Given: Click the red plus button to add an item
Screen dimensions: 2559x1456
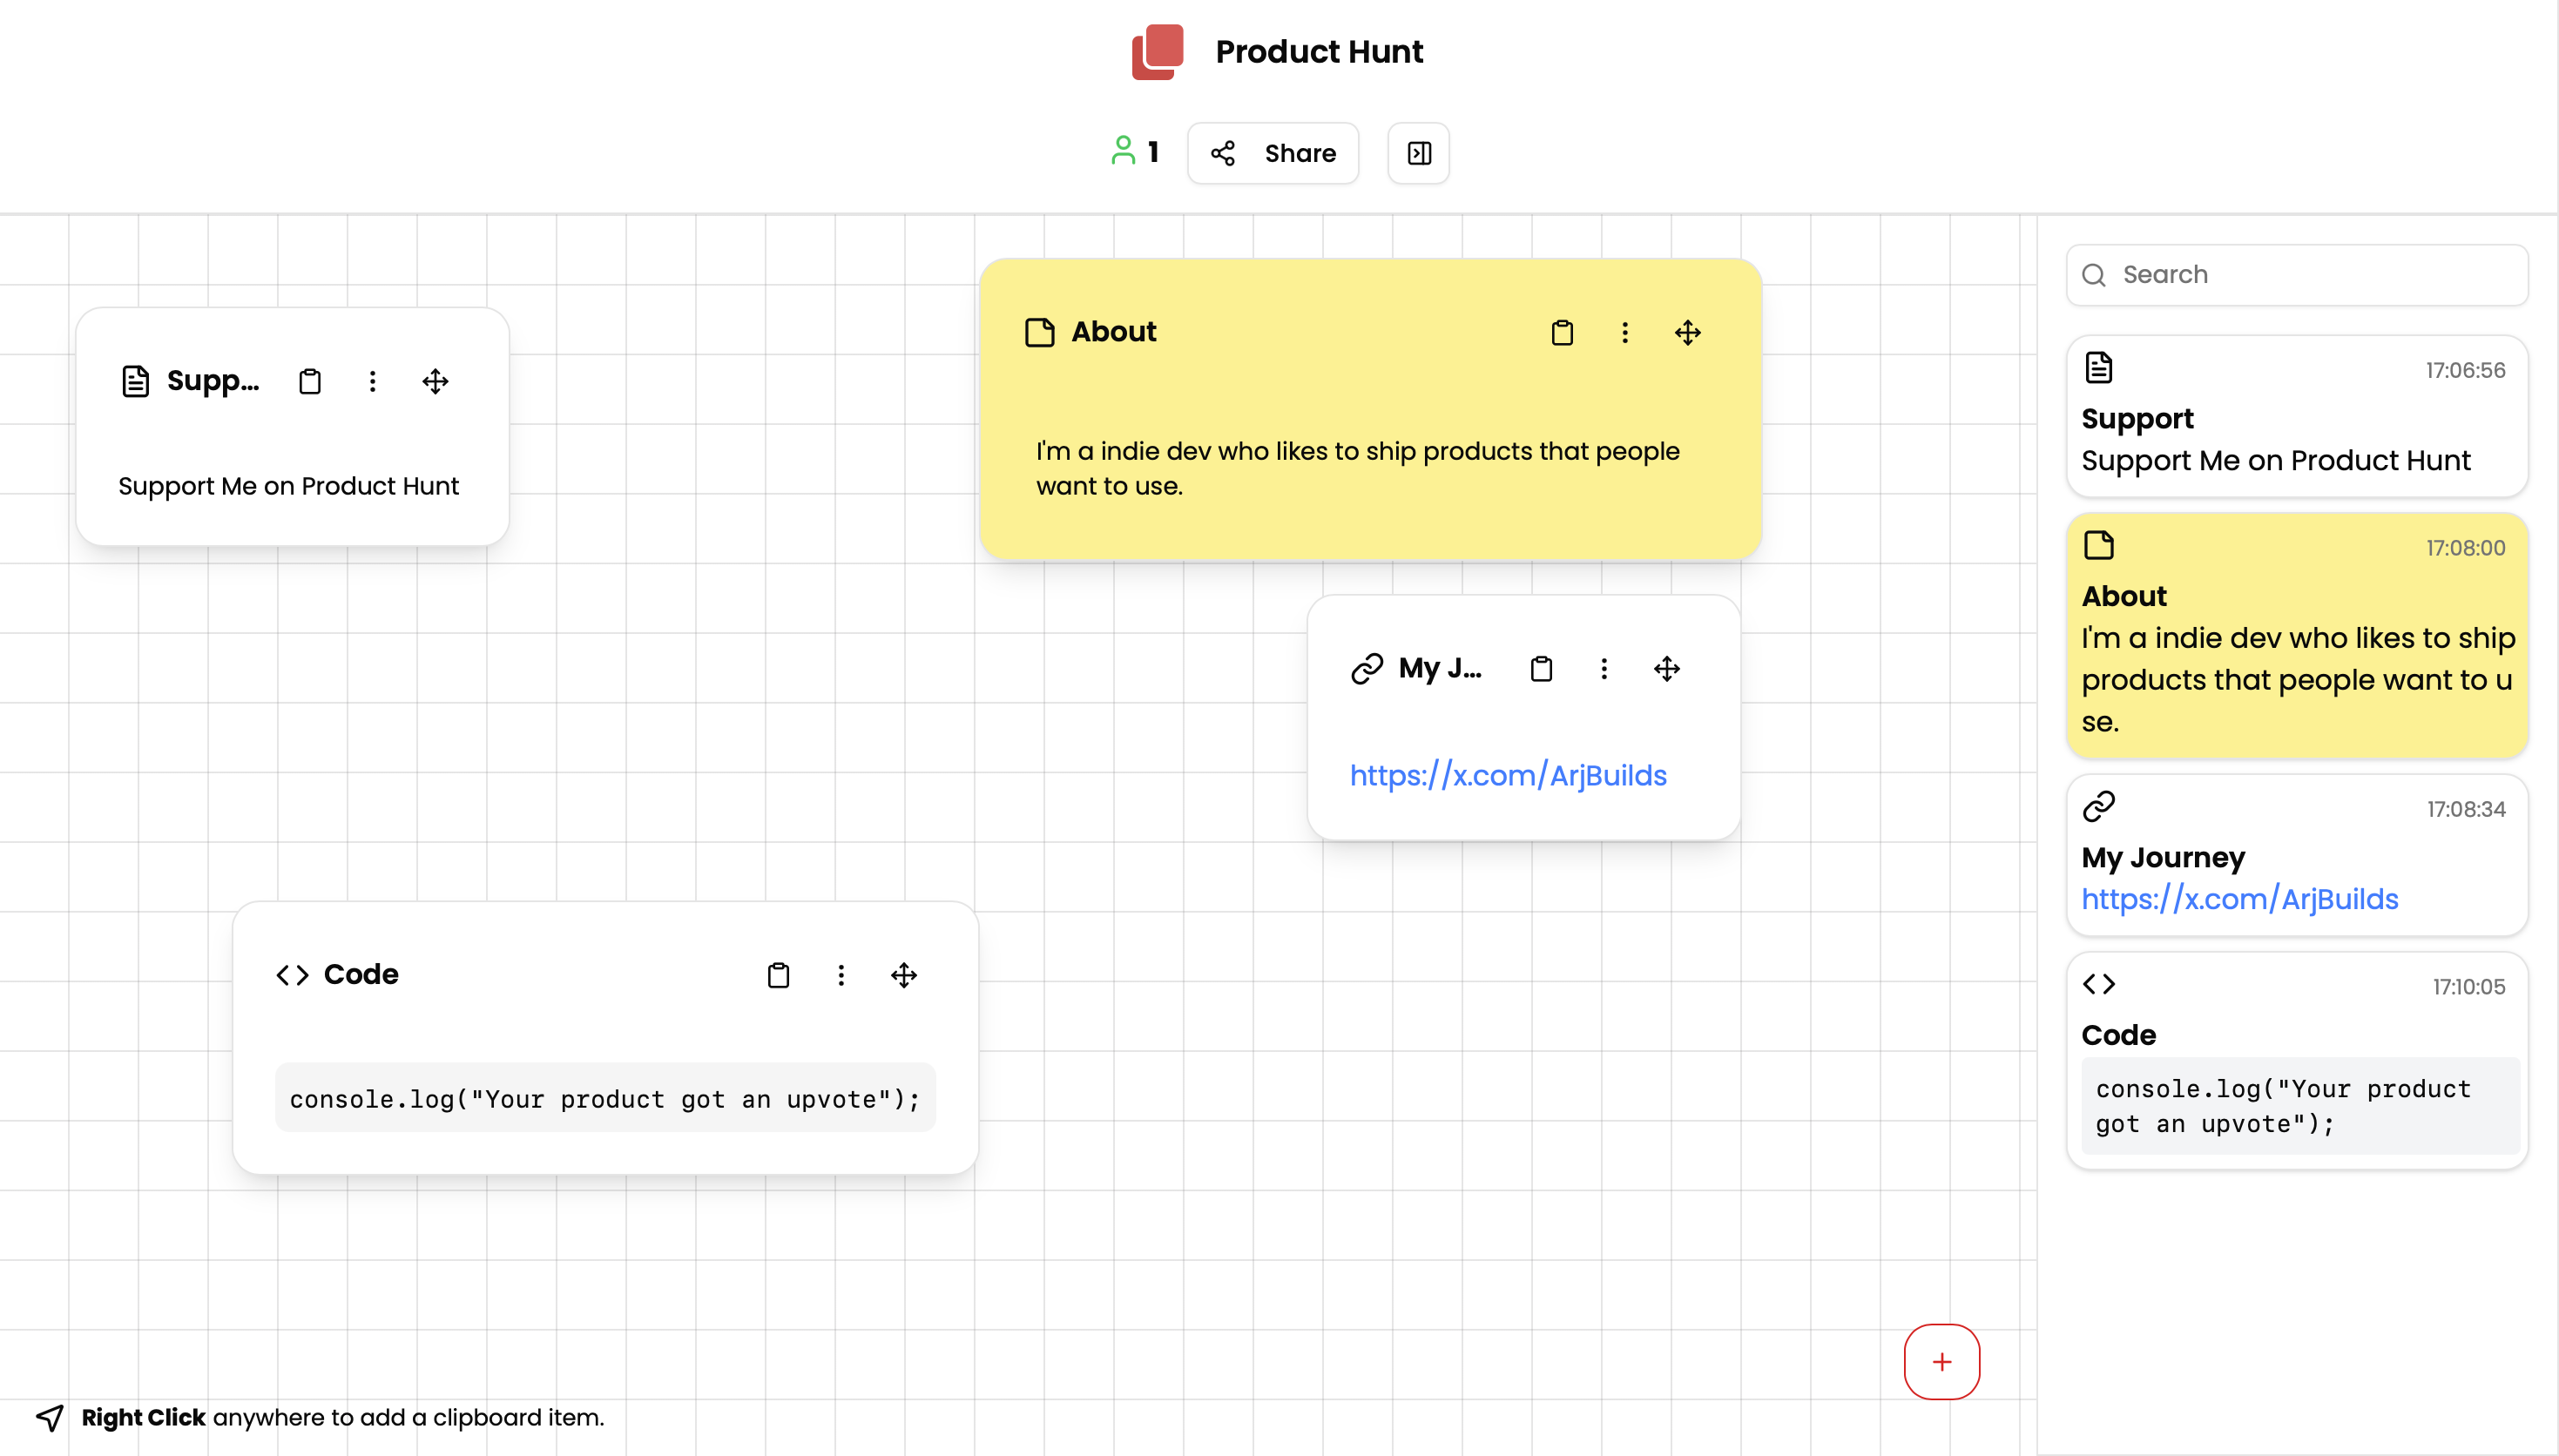Looking at the screenshot, I should 1941,1361.
